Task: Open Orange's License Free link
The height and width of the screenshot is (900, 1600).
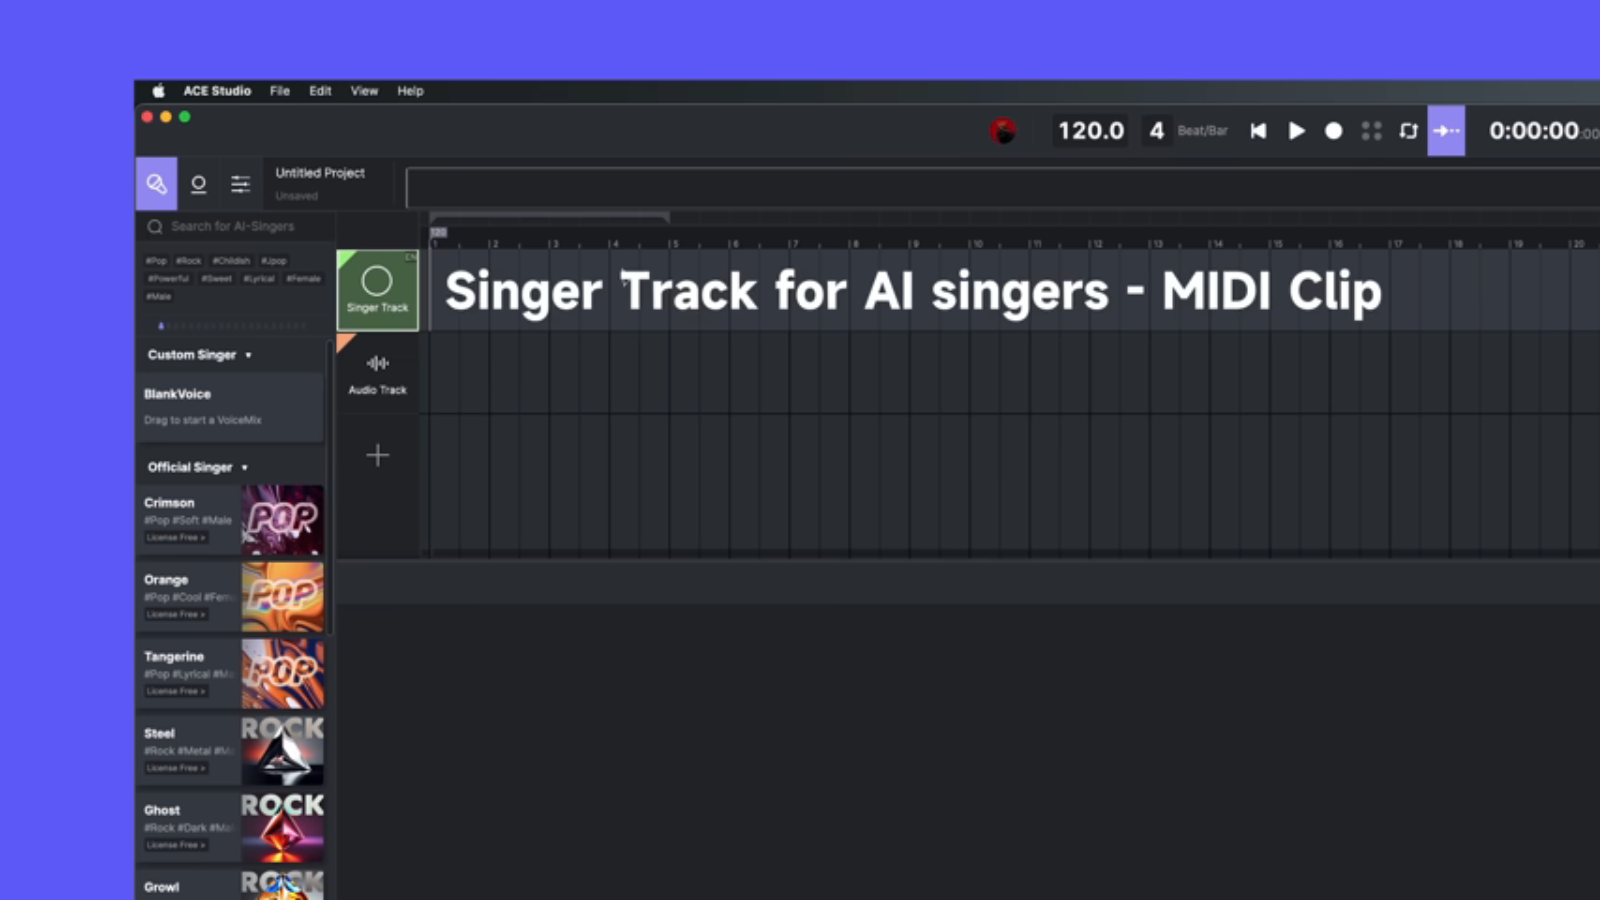Action: pos(176,615)
